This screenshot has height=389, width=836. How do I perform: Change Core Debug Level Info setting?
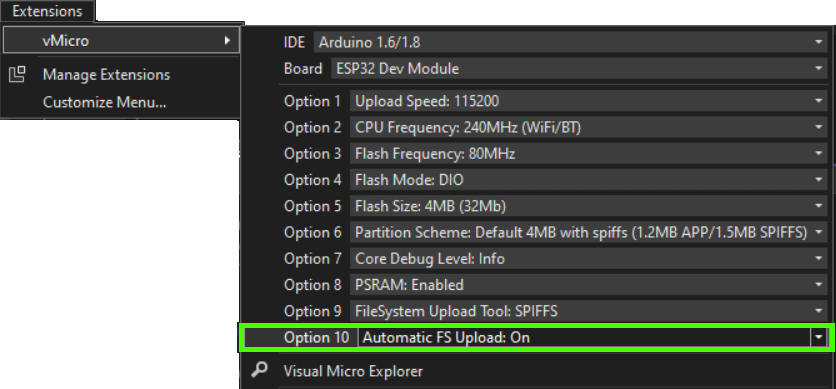[589, 259]
